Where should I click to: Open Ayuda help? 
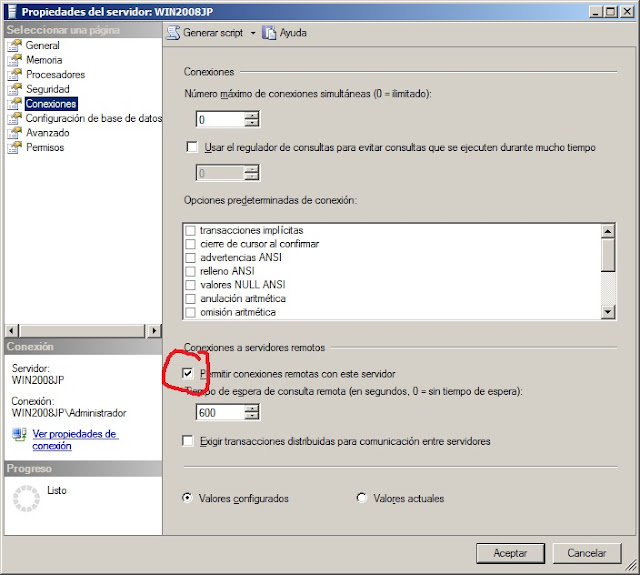(x=284, y=33)
